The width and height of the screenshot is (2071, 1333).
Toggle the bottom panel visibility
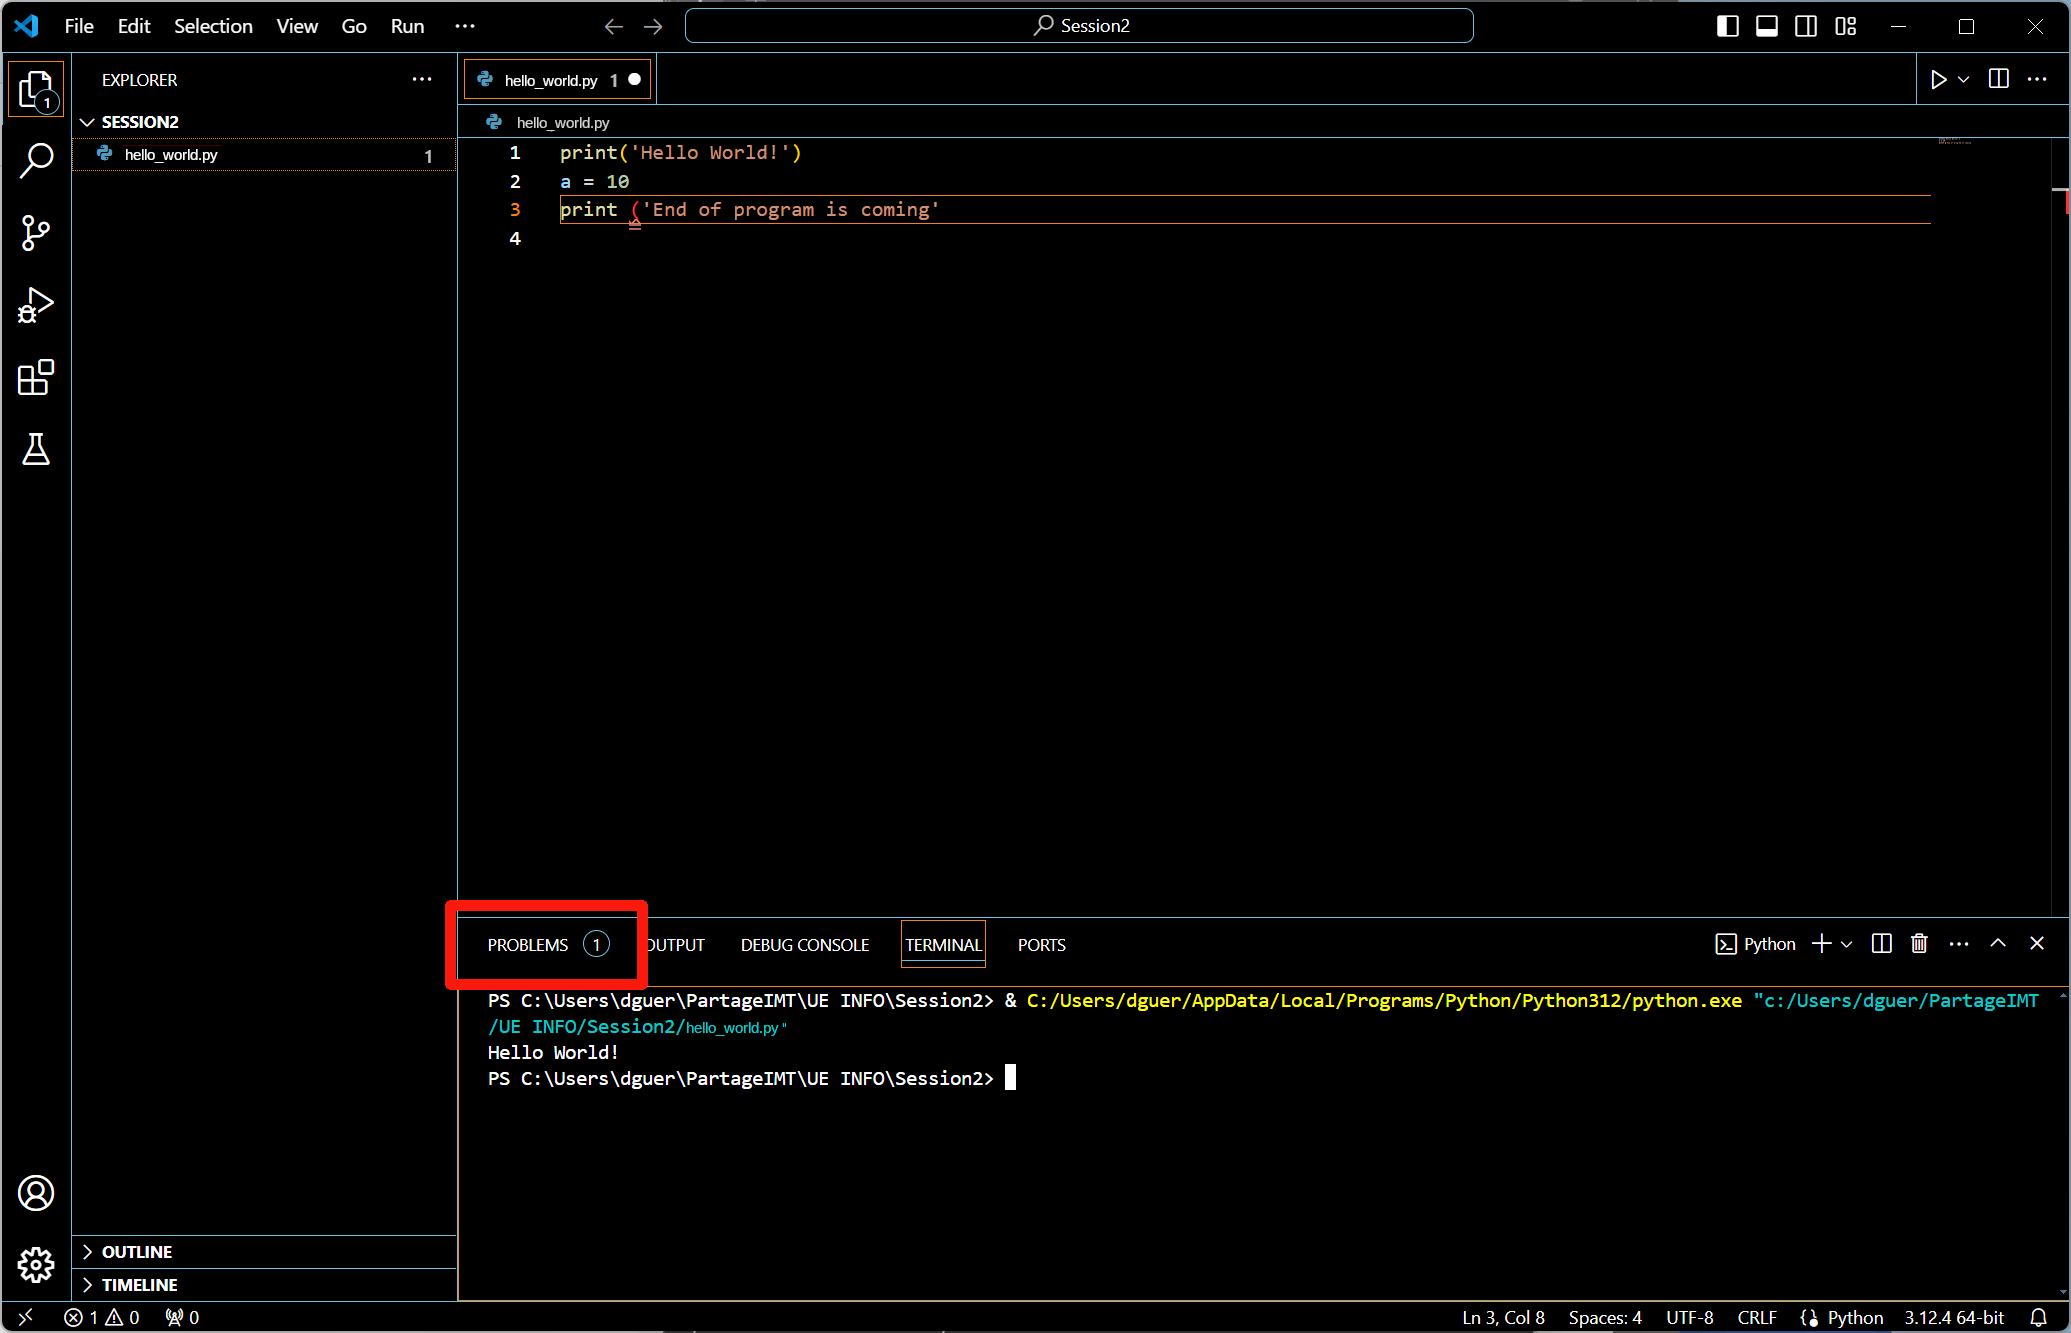1767,26
